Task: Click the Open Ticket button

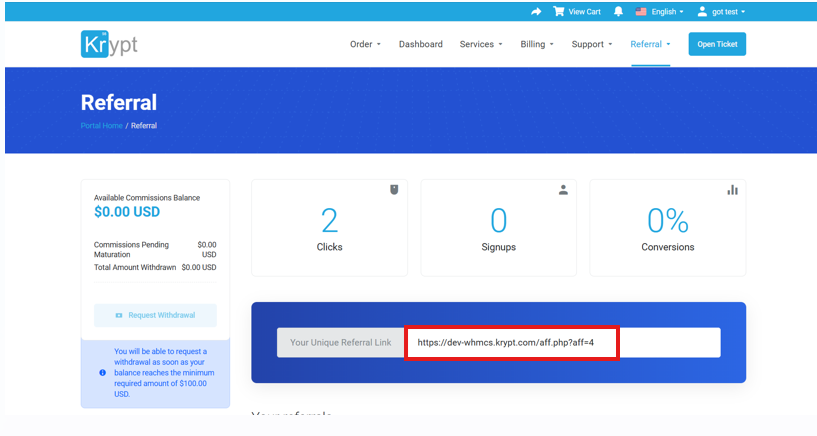Action: [717, 44]
